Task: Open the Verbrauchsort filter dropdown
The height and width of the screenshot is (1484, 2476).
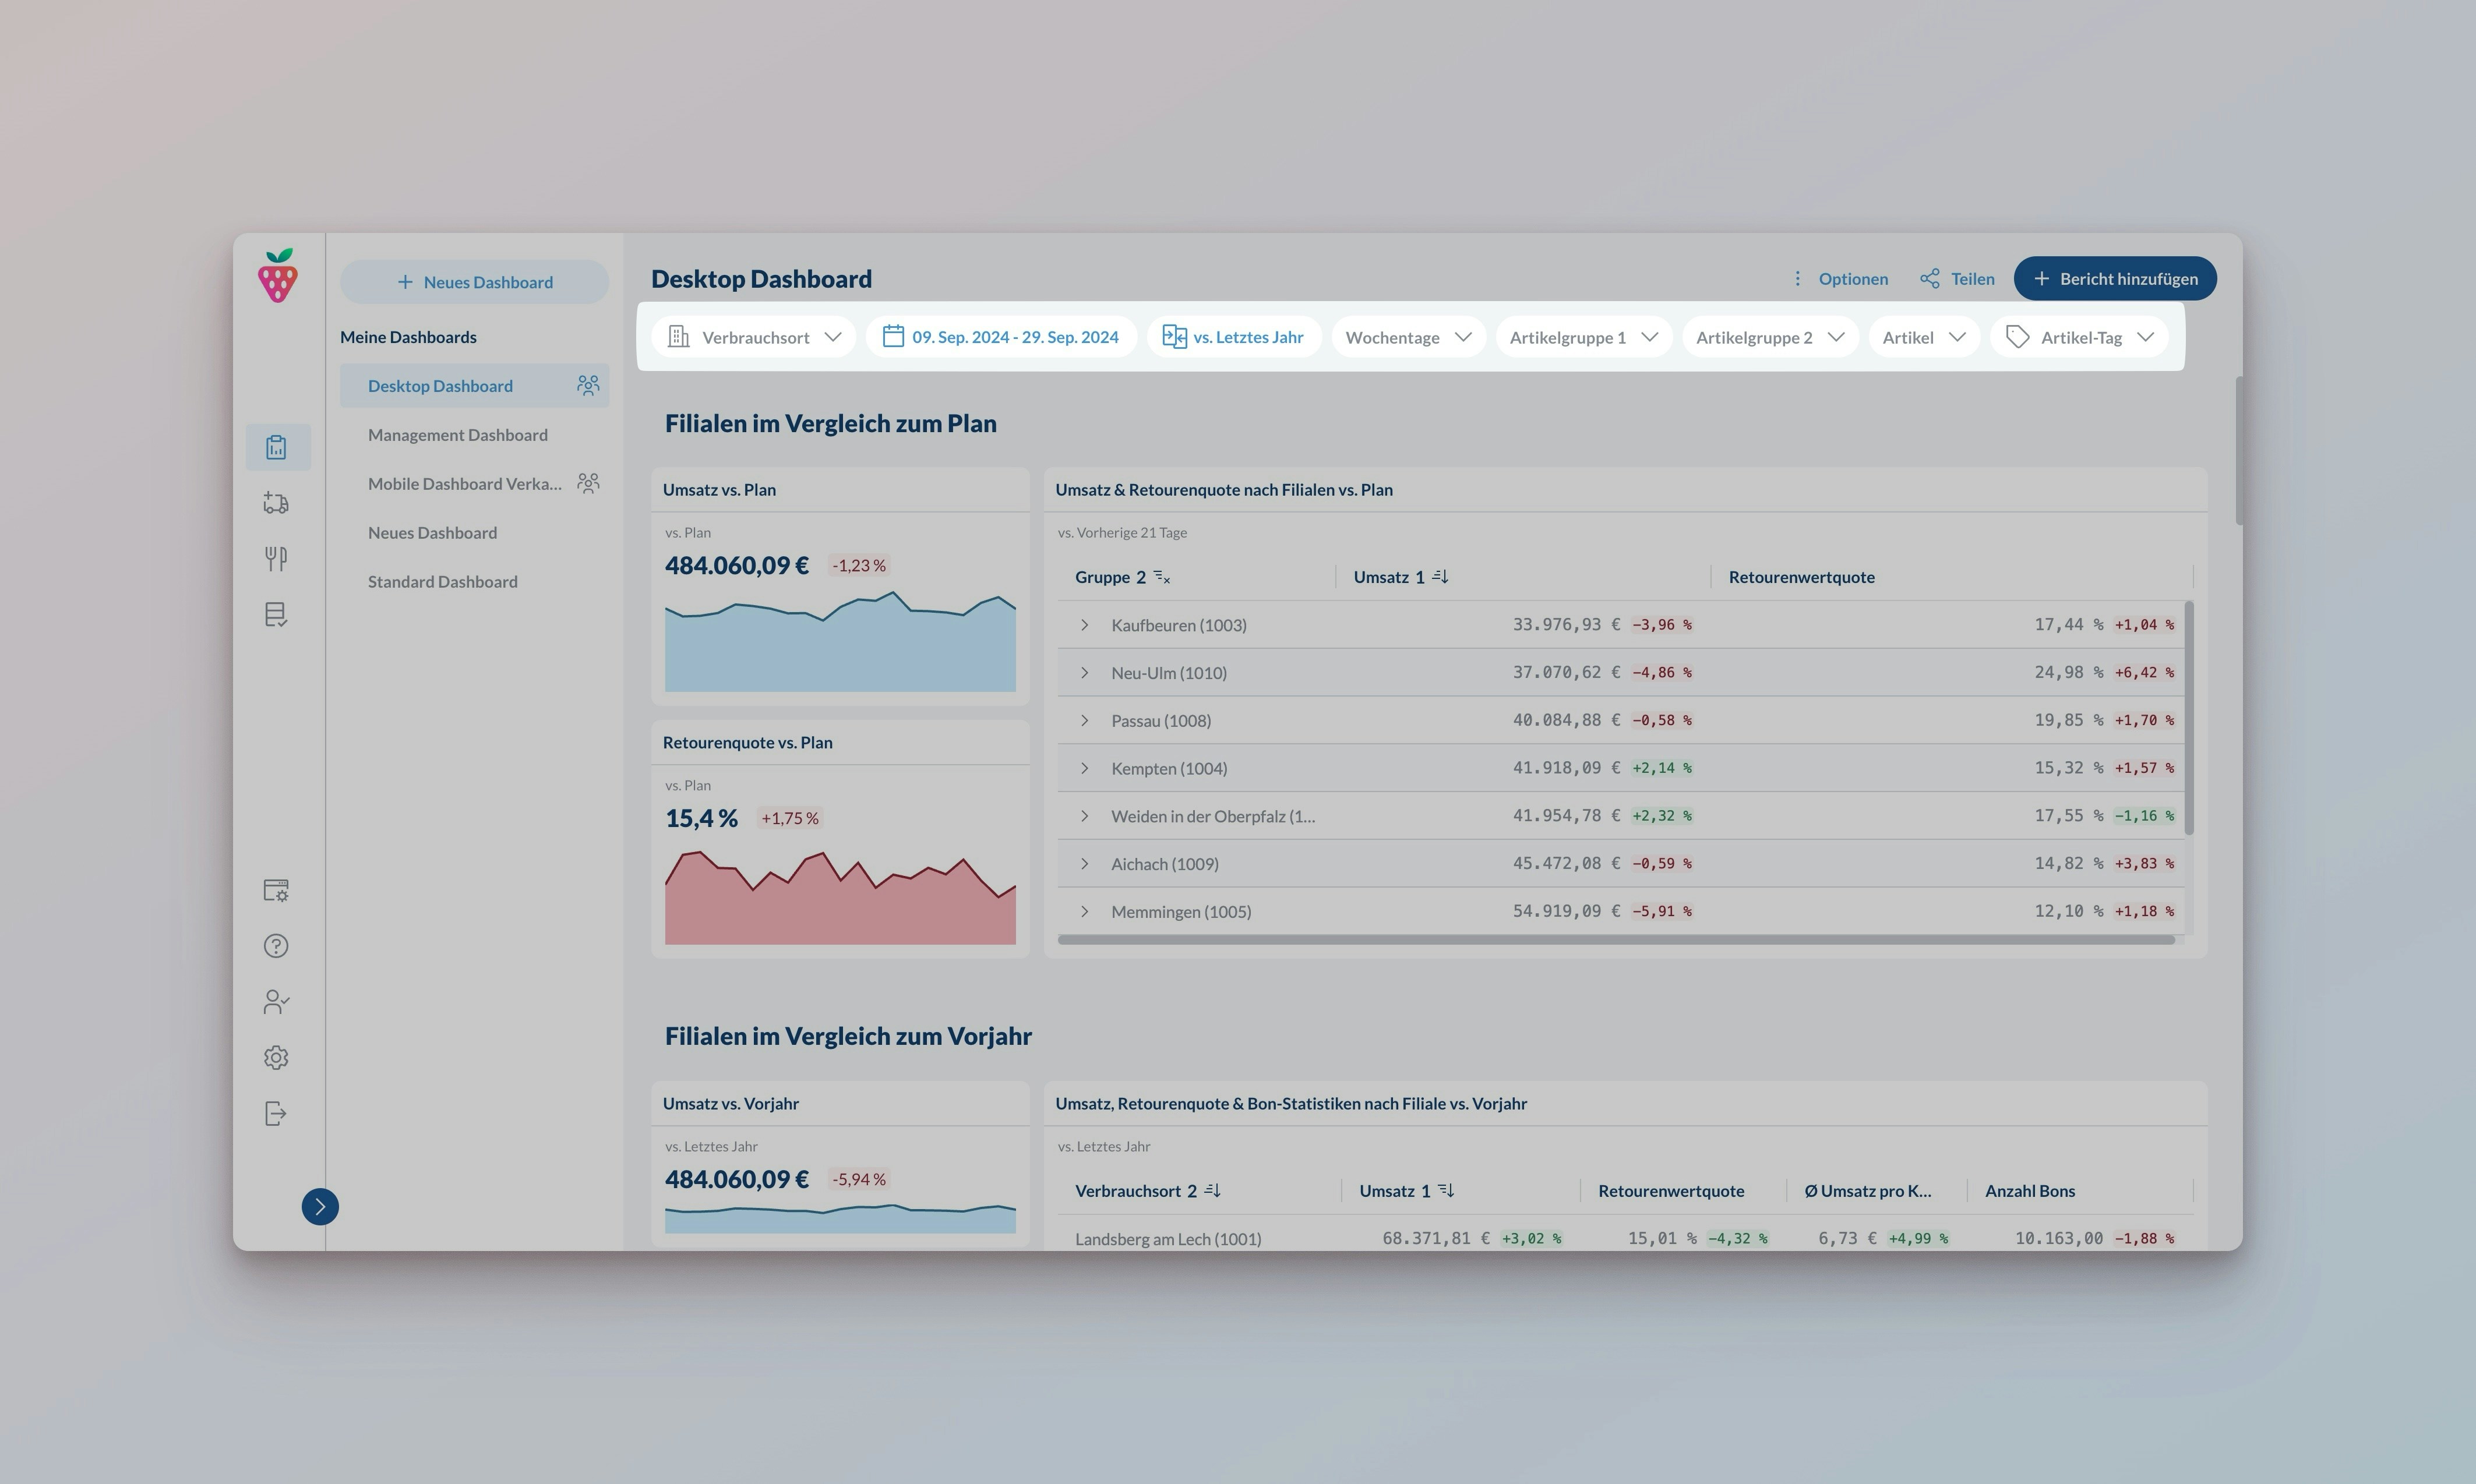Action: coord(754,337)
